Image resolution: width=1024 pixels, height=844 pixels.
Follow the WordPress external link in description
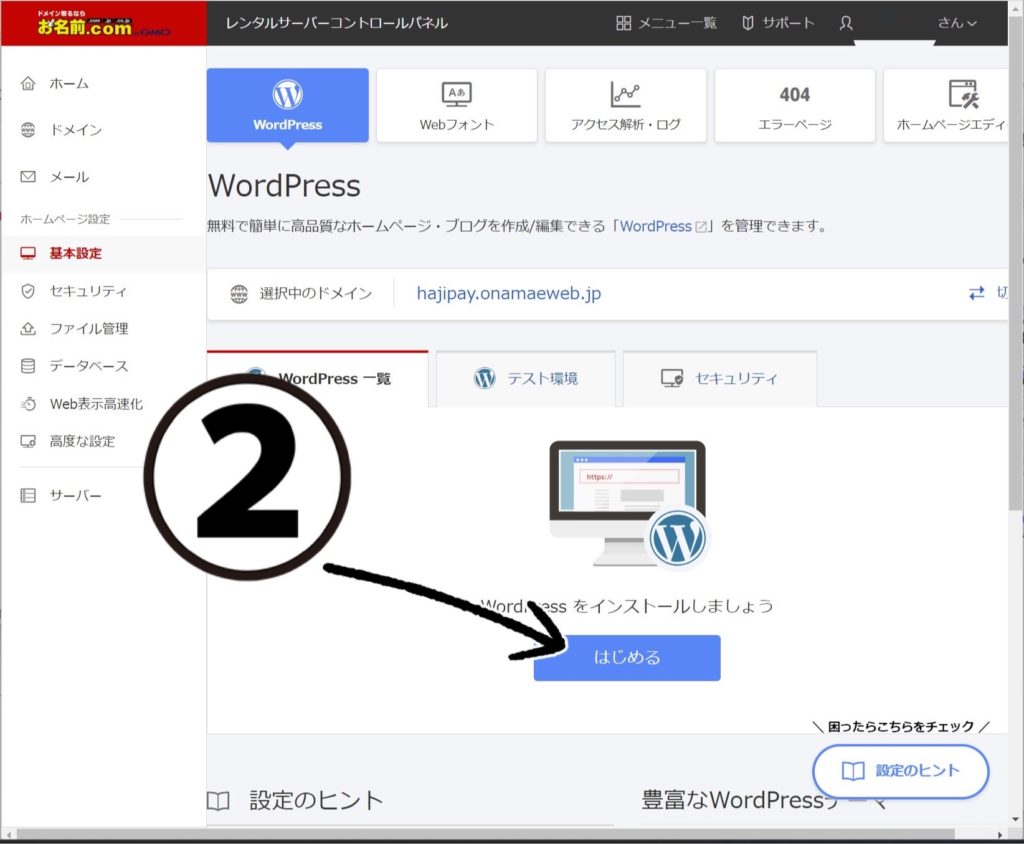(664, 226)
